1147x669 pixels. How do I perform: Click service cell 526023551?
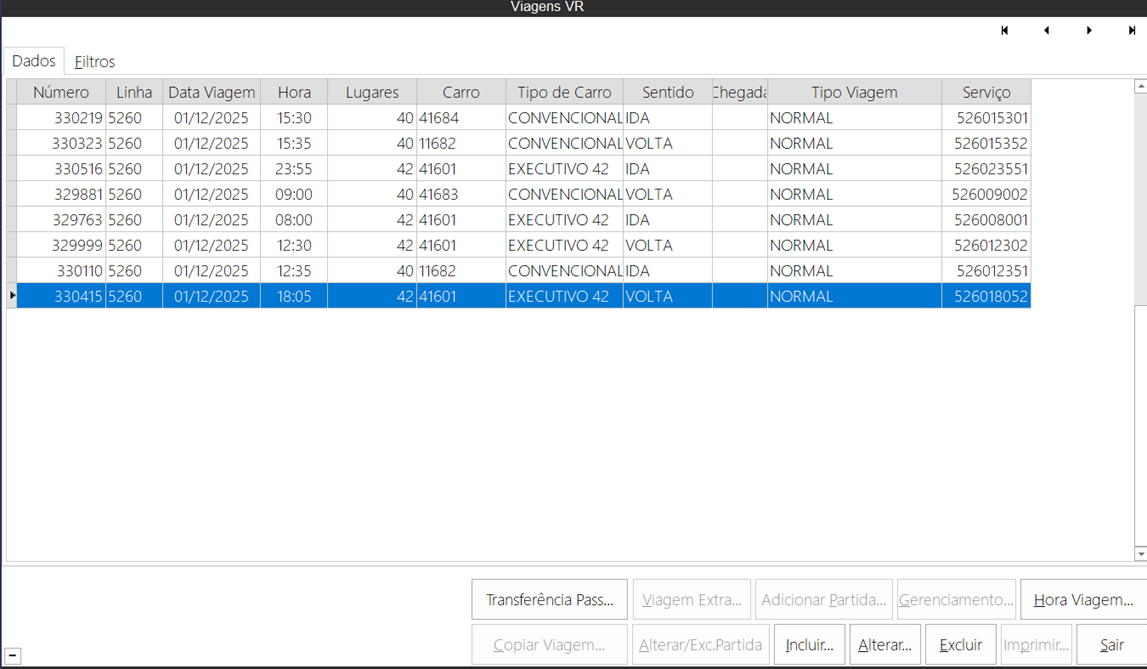tap(986, 169)
